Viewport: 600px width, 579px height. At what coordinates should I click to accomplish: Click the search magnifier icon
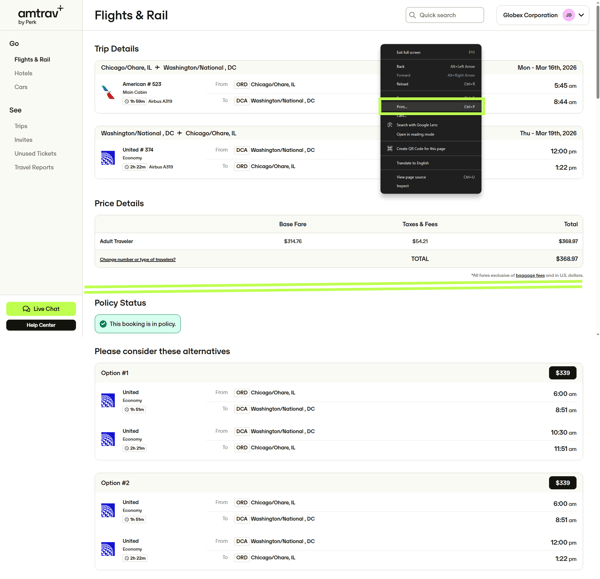412,15
